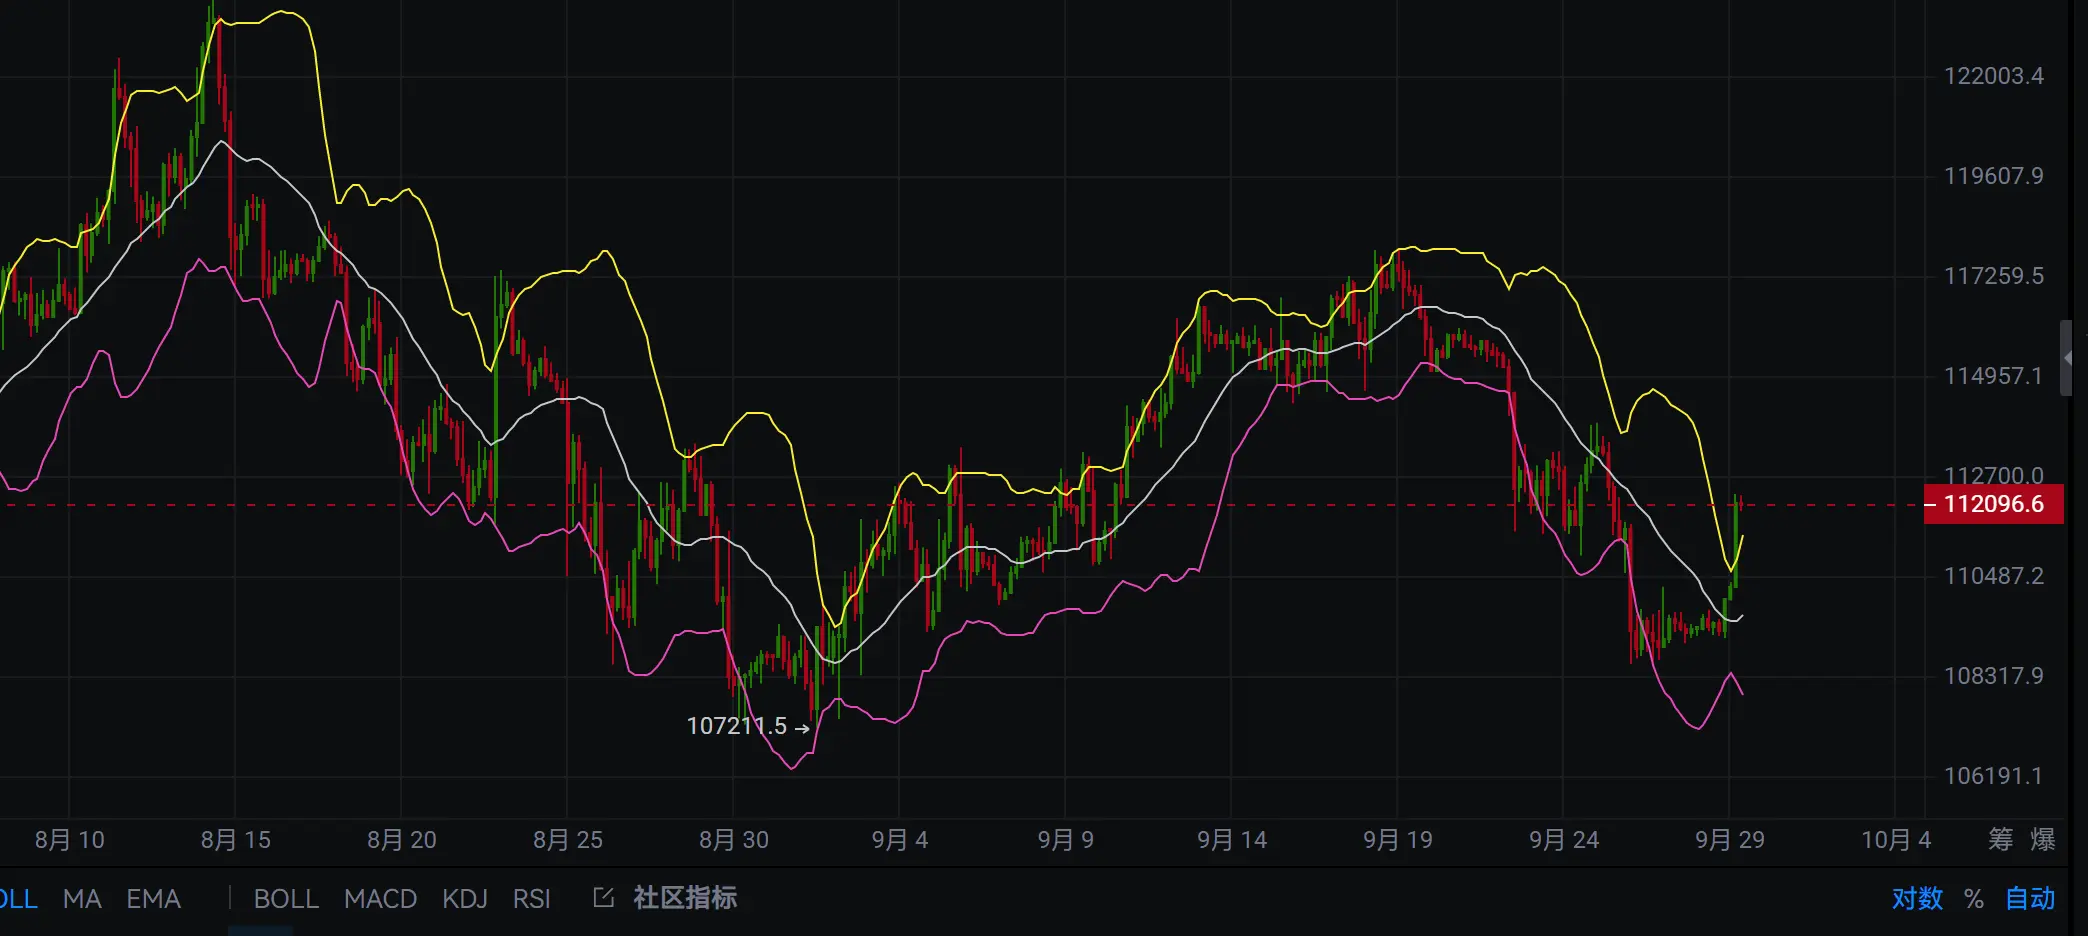
Task: Switch main indicator to MA
Action: [x=82, y=898]
